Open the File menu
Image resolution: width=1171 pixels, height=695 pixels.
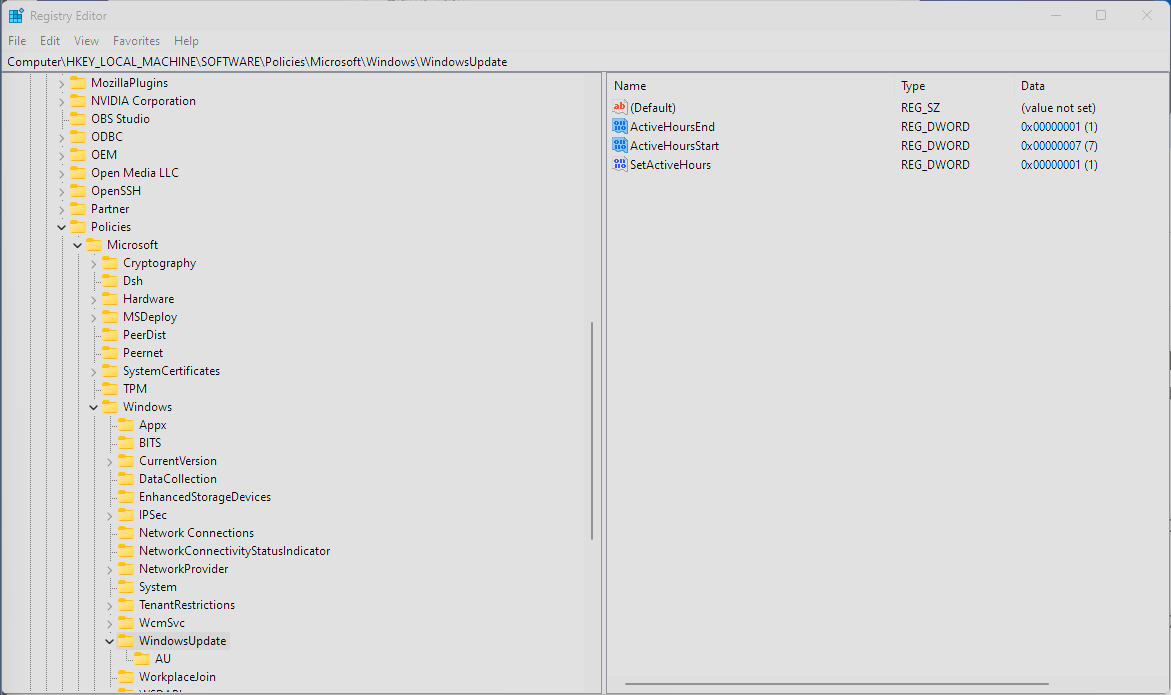tap(16, 41)
